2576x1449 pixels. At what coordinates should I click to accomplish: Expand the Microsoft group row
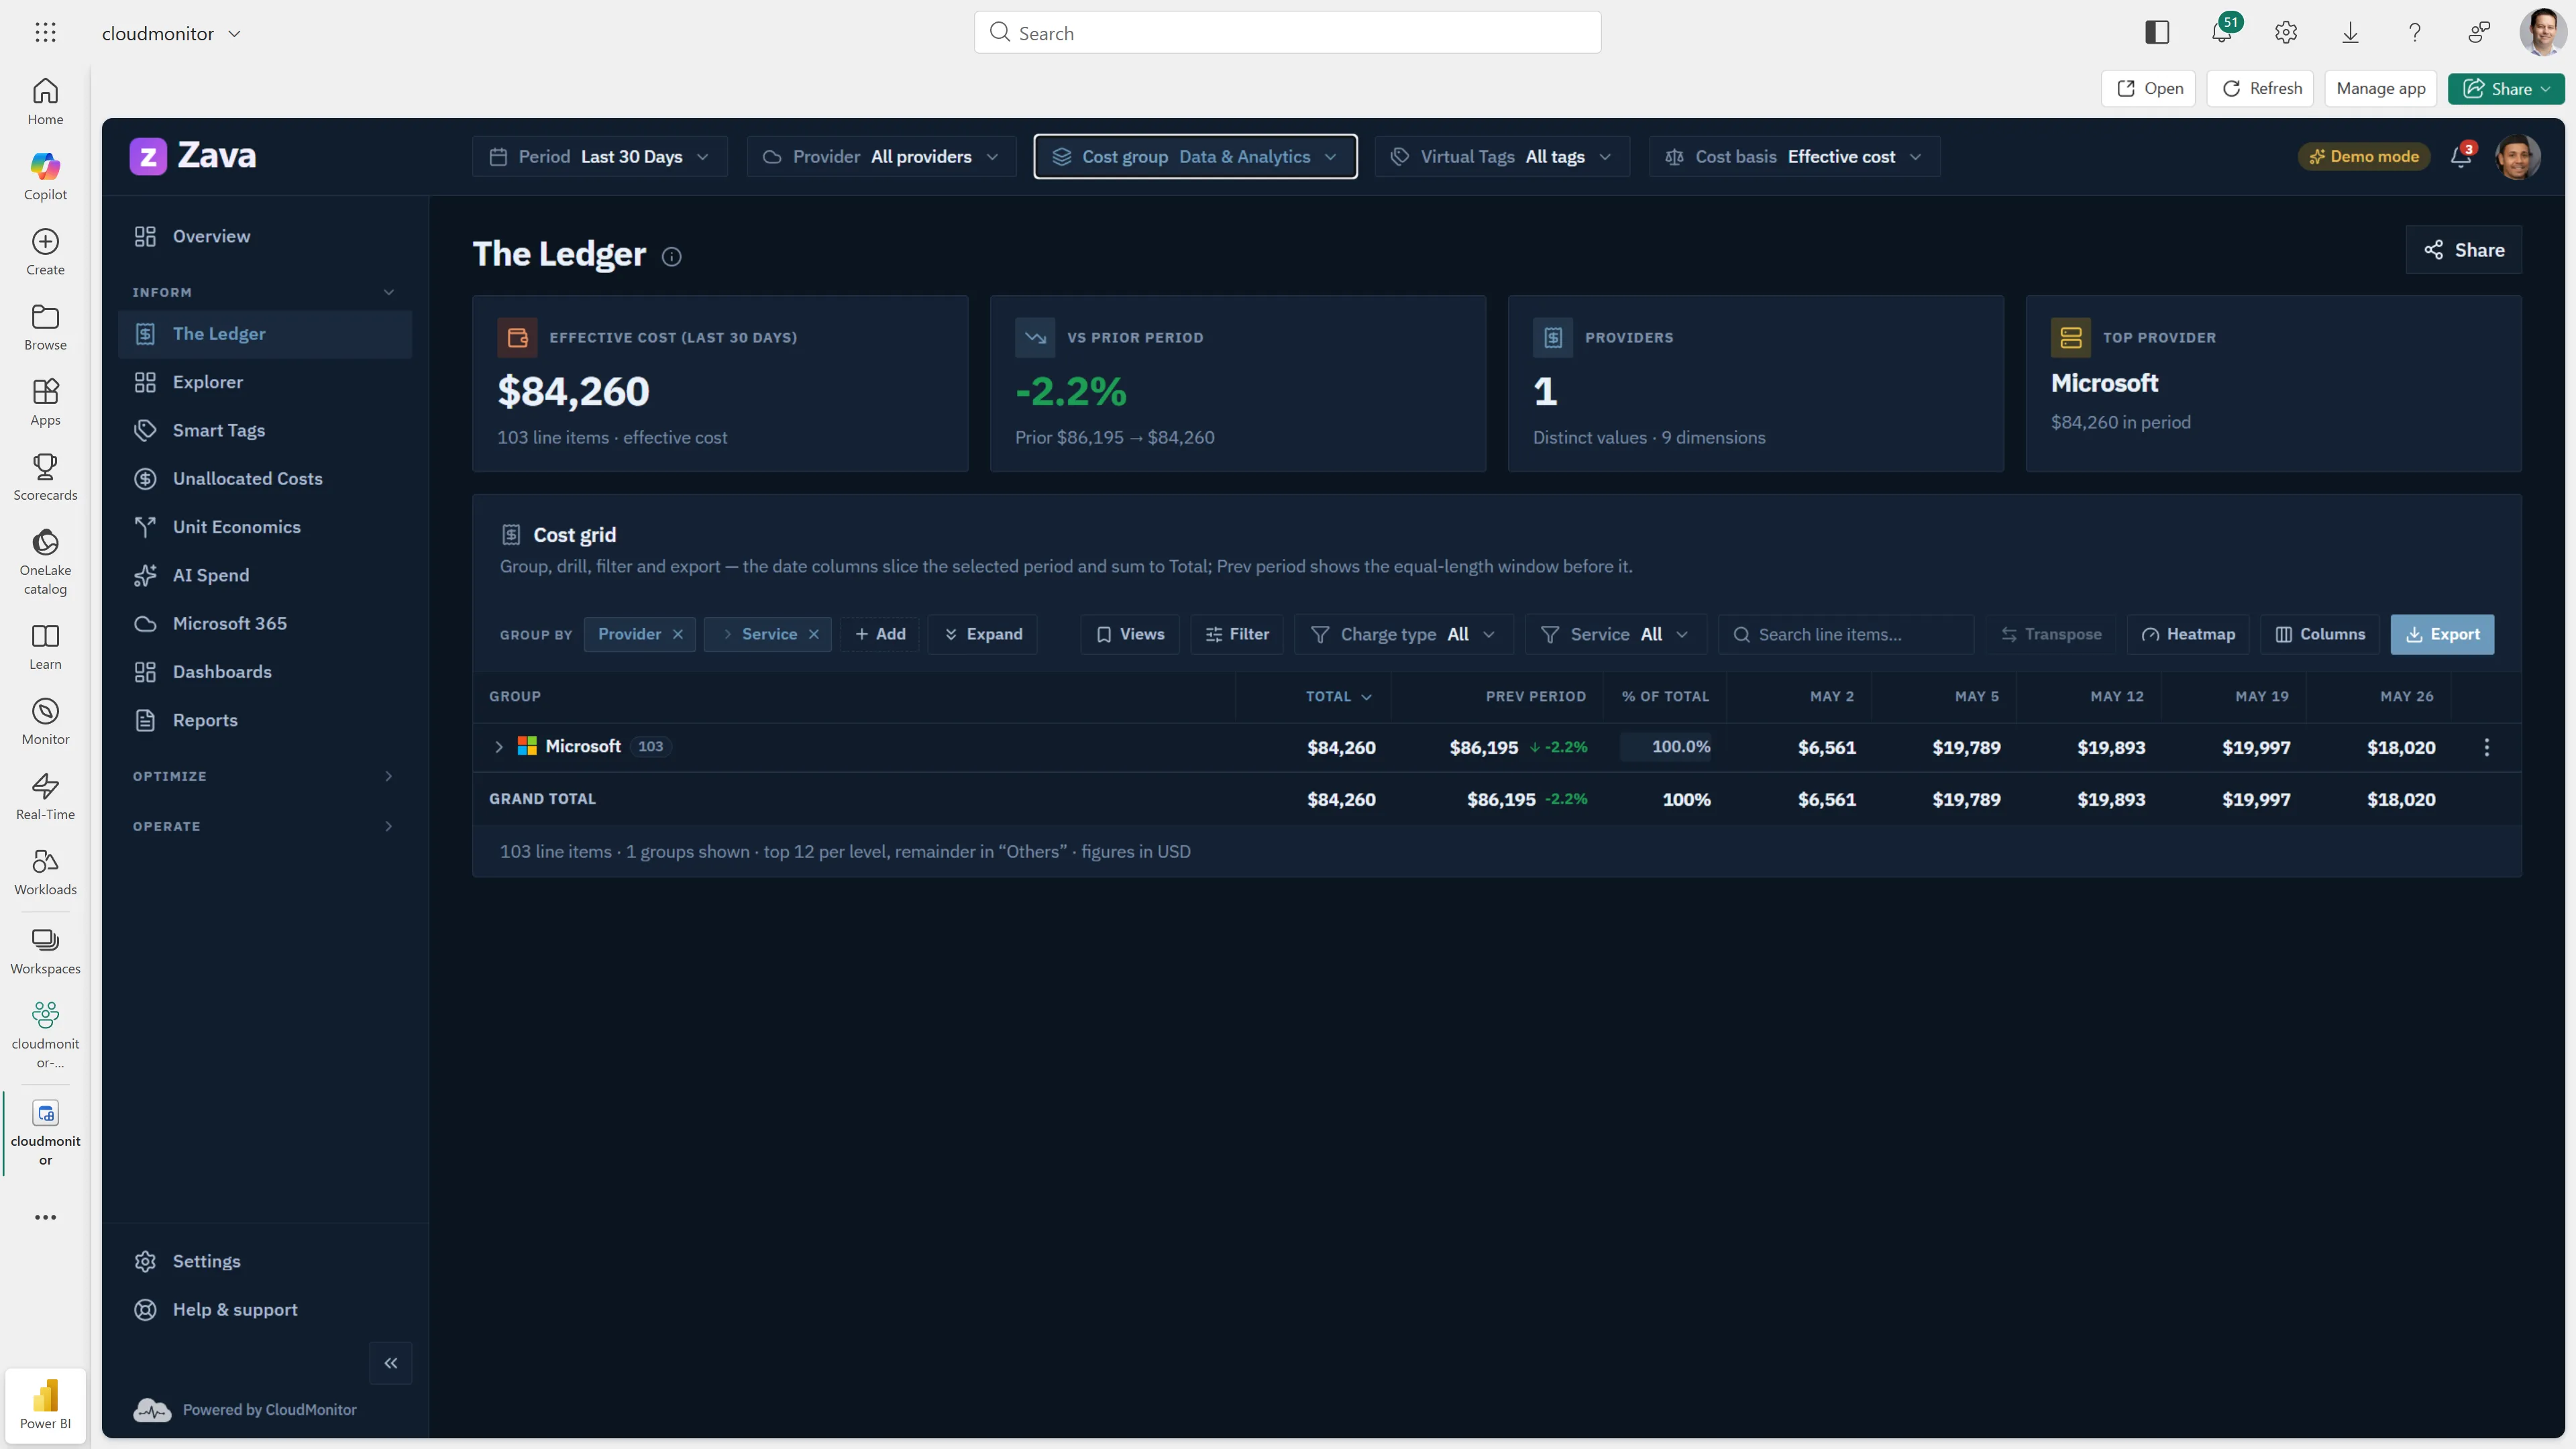pos(499,747)
